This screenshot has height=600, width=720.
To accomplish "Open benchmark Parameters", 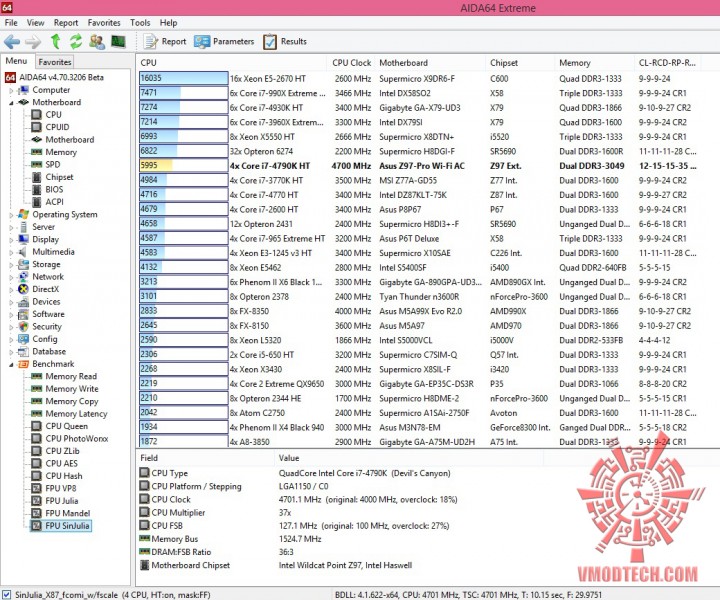I will click(x=224, y=42).
